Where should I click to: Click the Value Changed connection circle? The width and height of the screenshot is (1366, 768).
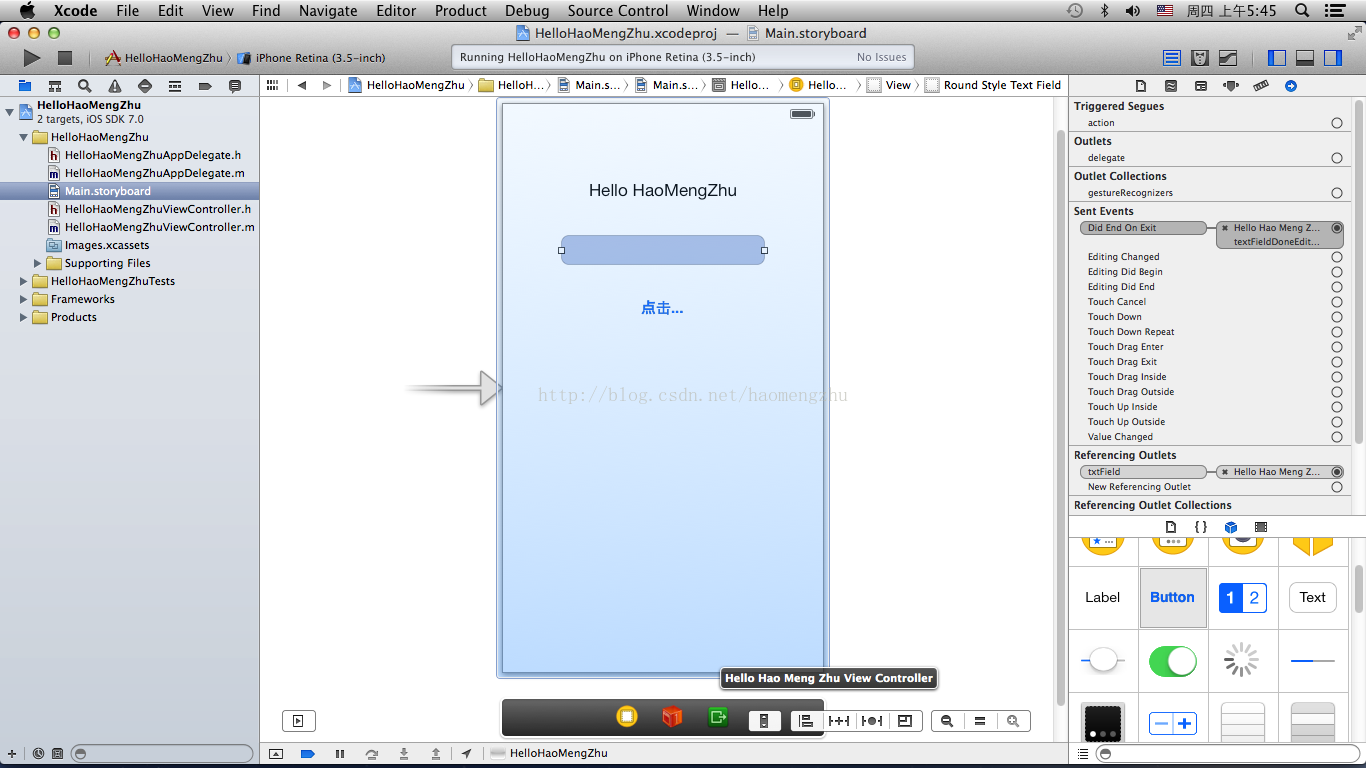(1337, 437)
